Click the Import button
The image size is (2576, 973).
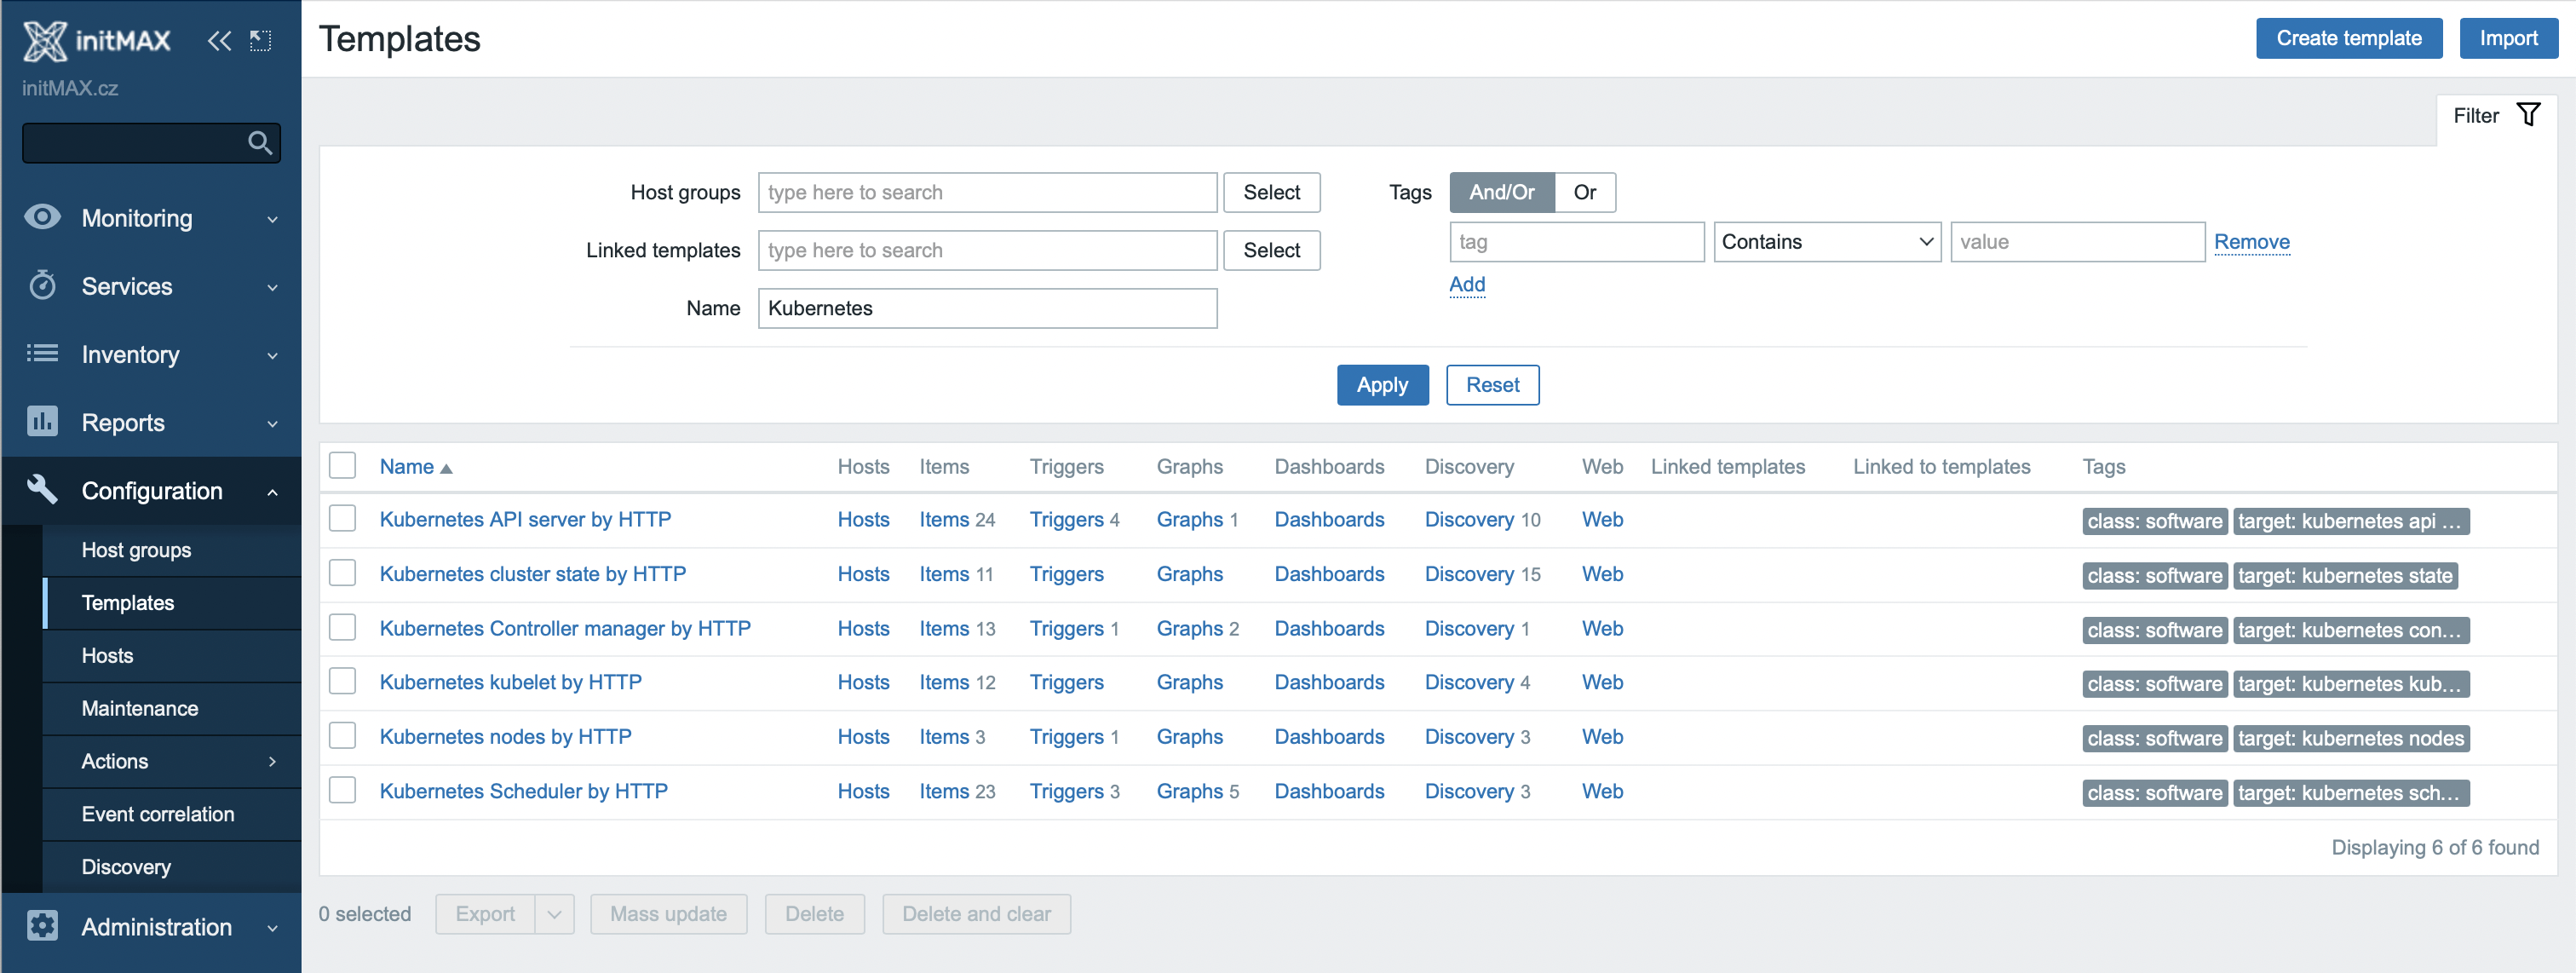[2508, 38]
